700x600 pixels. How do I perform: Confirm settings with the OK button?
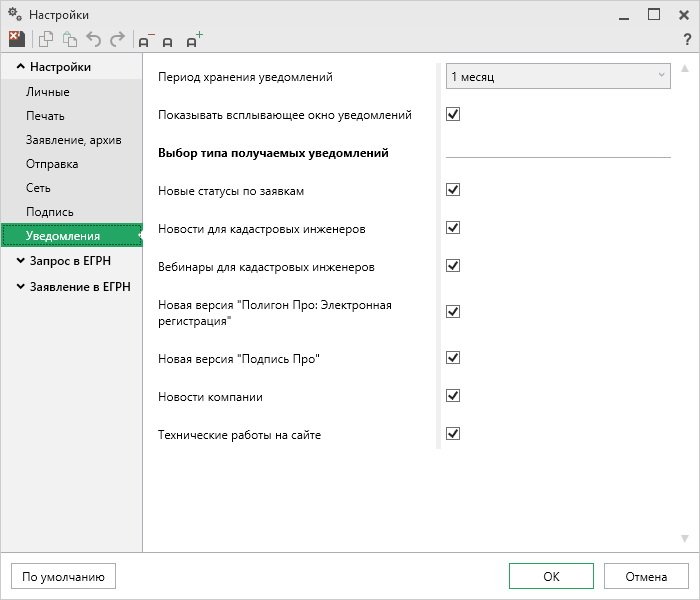[551, 576]
